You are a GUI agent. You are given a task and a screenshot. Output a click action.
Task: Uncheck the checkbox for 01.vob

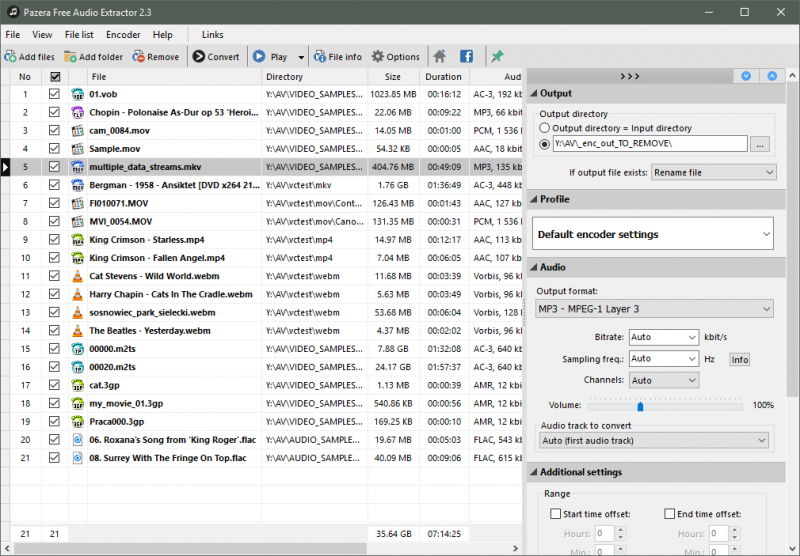click(x=55, y=94)
